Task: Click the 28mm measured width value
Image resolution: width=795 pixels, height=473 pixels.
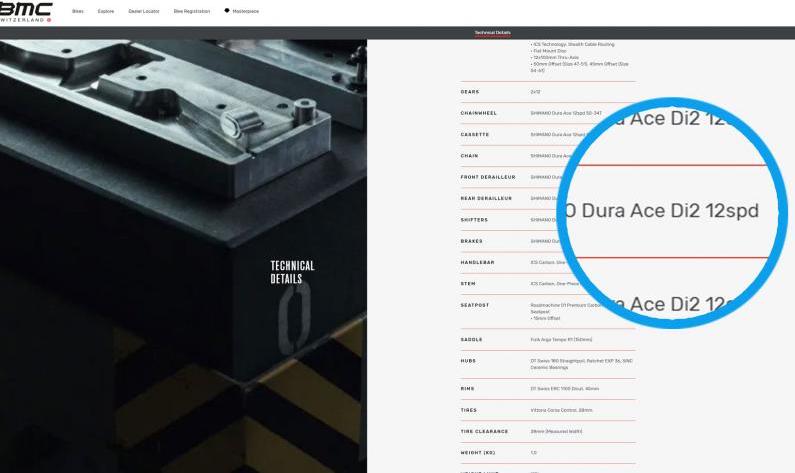Action: (556, 431)
